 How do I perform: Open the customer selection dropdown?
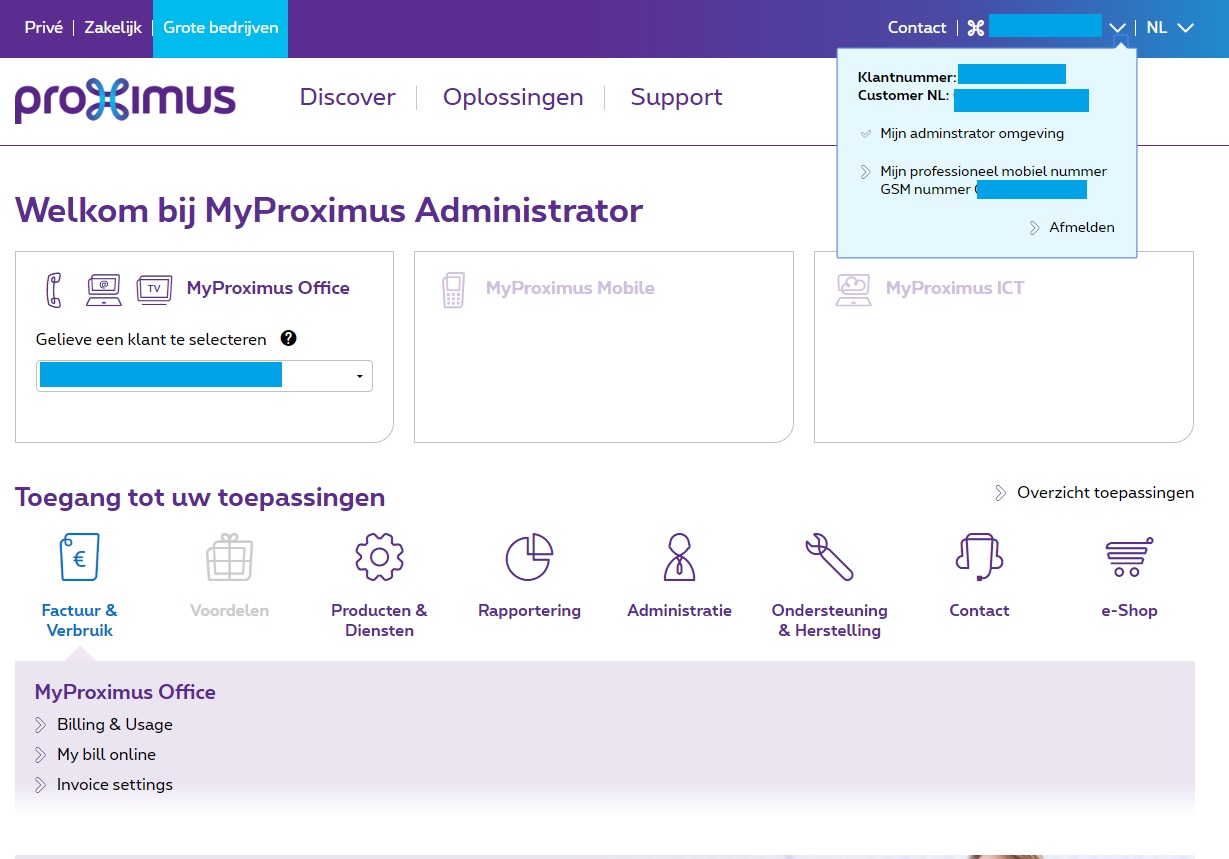tap(204, 376)
